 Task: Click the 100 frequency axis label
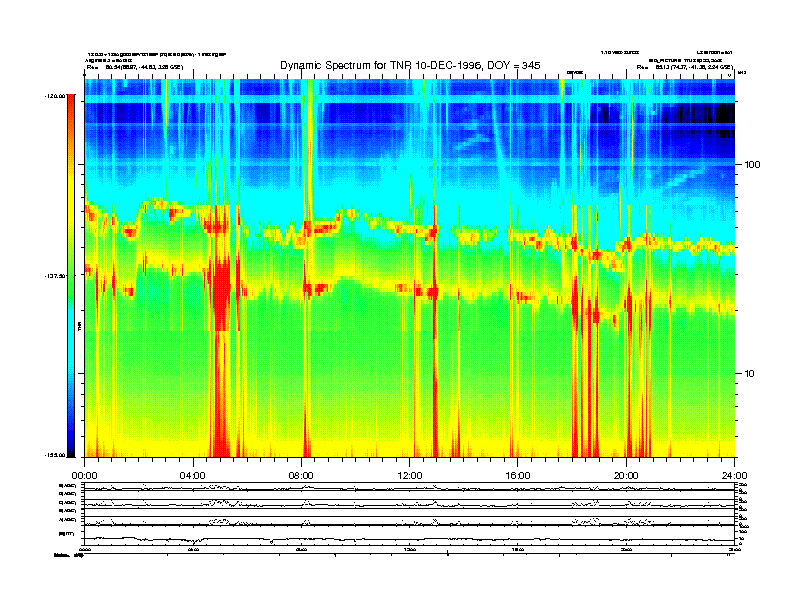[x=753, y=165]
